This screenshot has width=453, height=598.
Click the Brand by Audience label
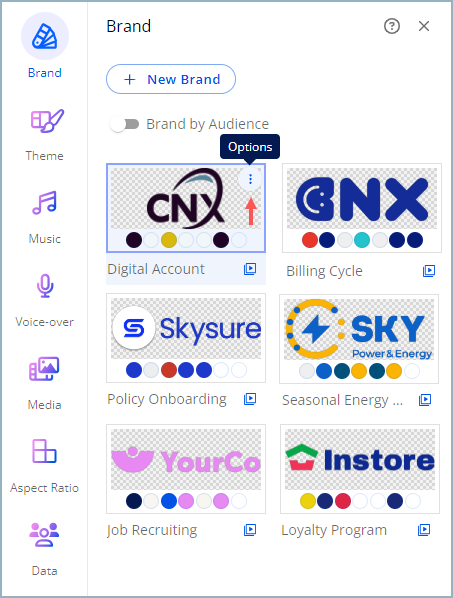(x=207, y=124)
